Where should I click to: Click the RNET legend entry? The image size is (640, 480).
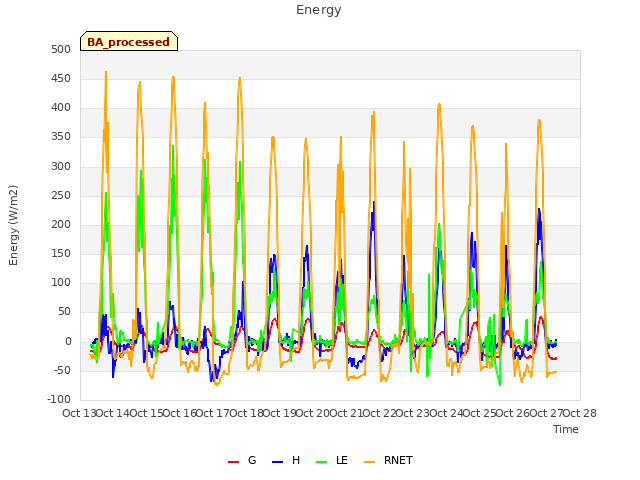tap(388, 460)
